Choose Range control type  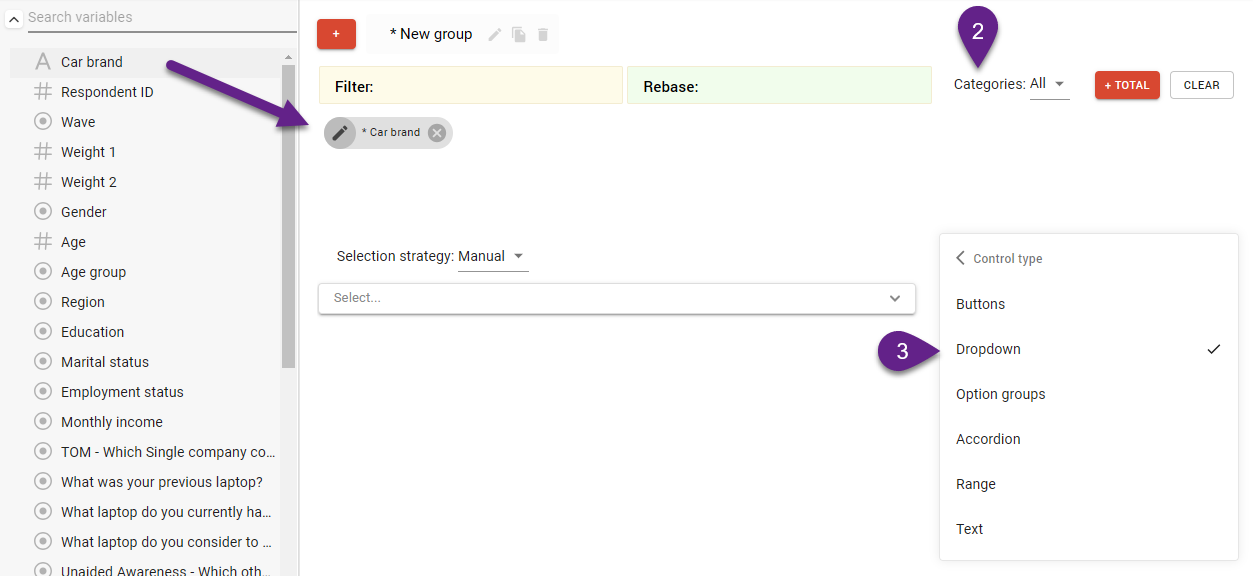(975, 484)
